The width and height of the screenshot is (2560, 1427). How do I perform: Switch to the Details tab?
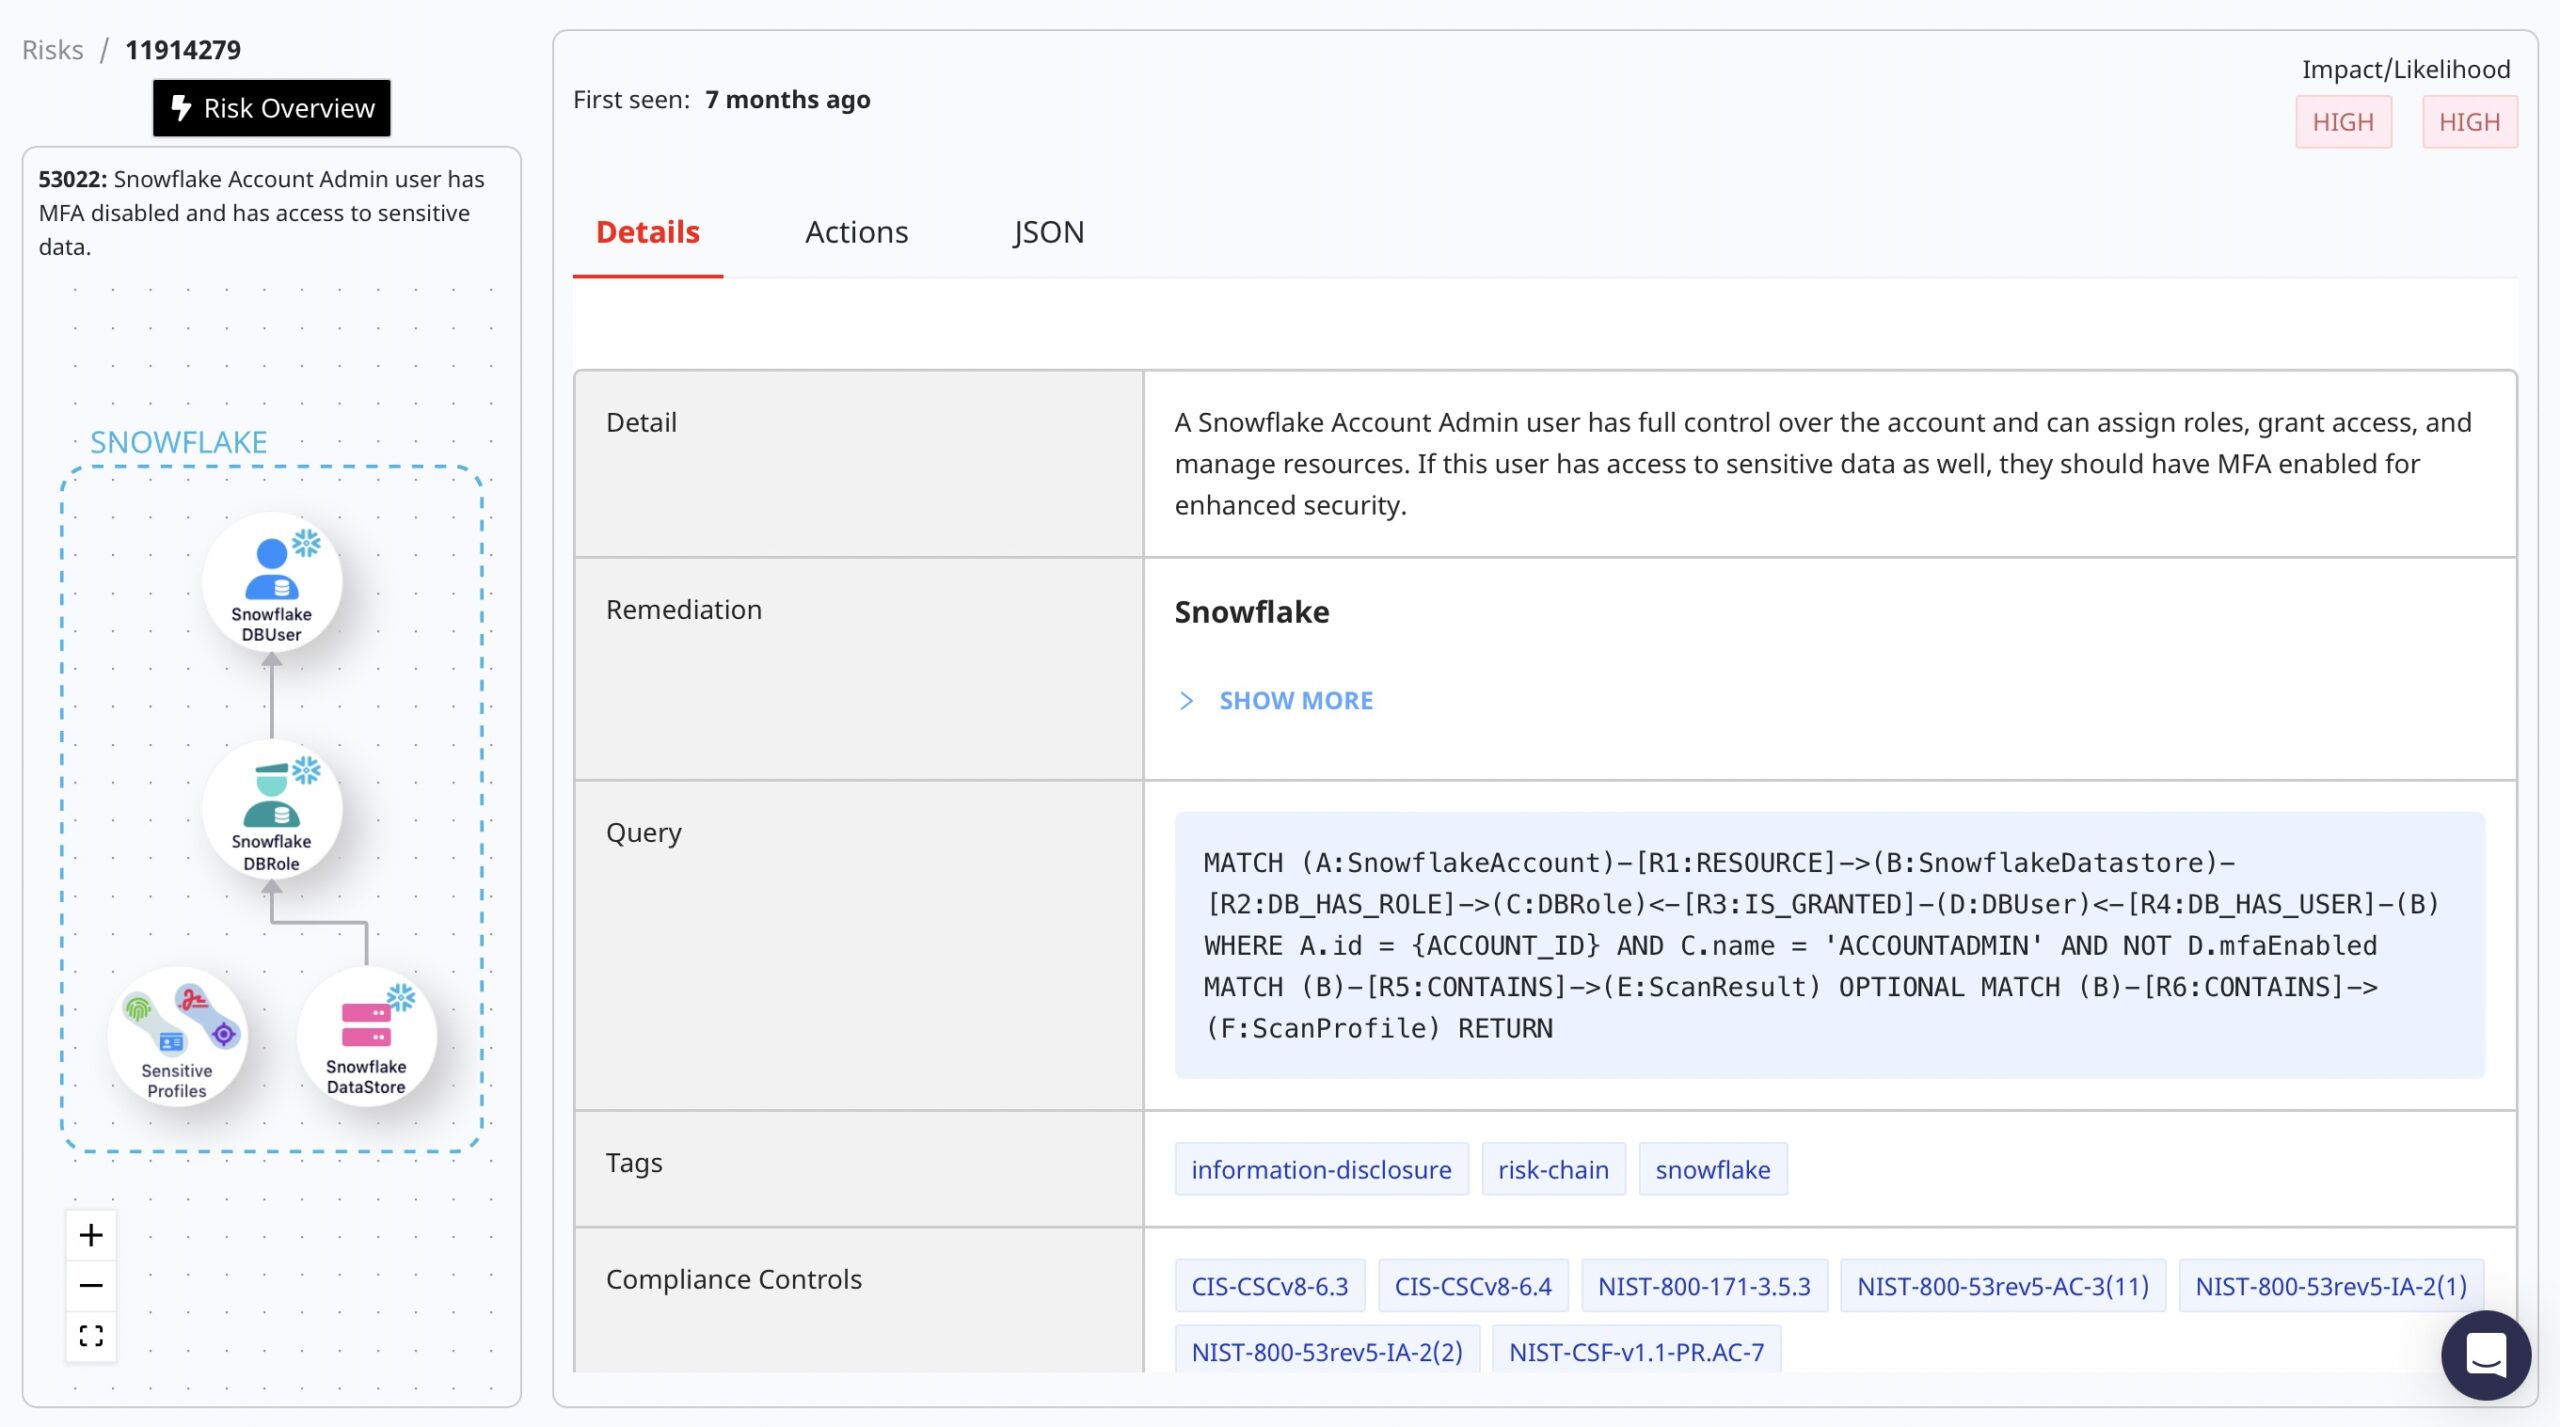pyautogui.click(x=648, y=232)
